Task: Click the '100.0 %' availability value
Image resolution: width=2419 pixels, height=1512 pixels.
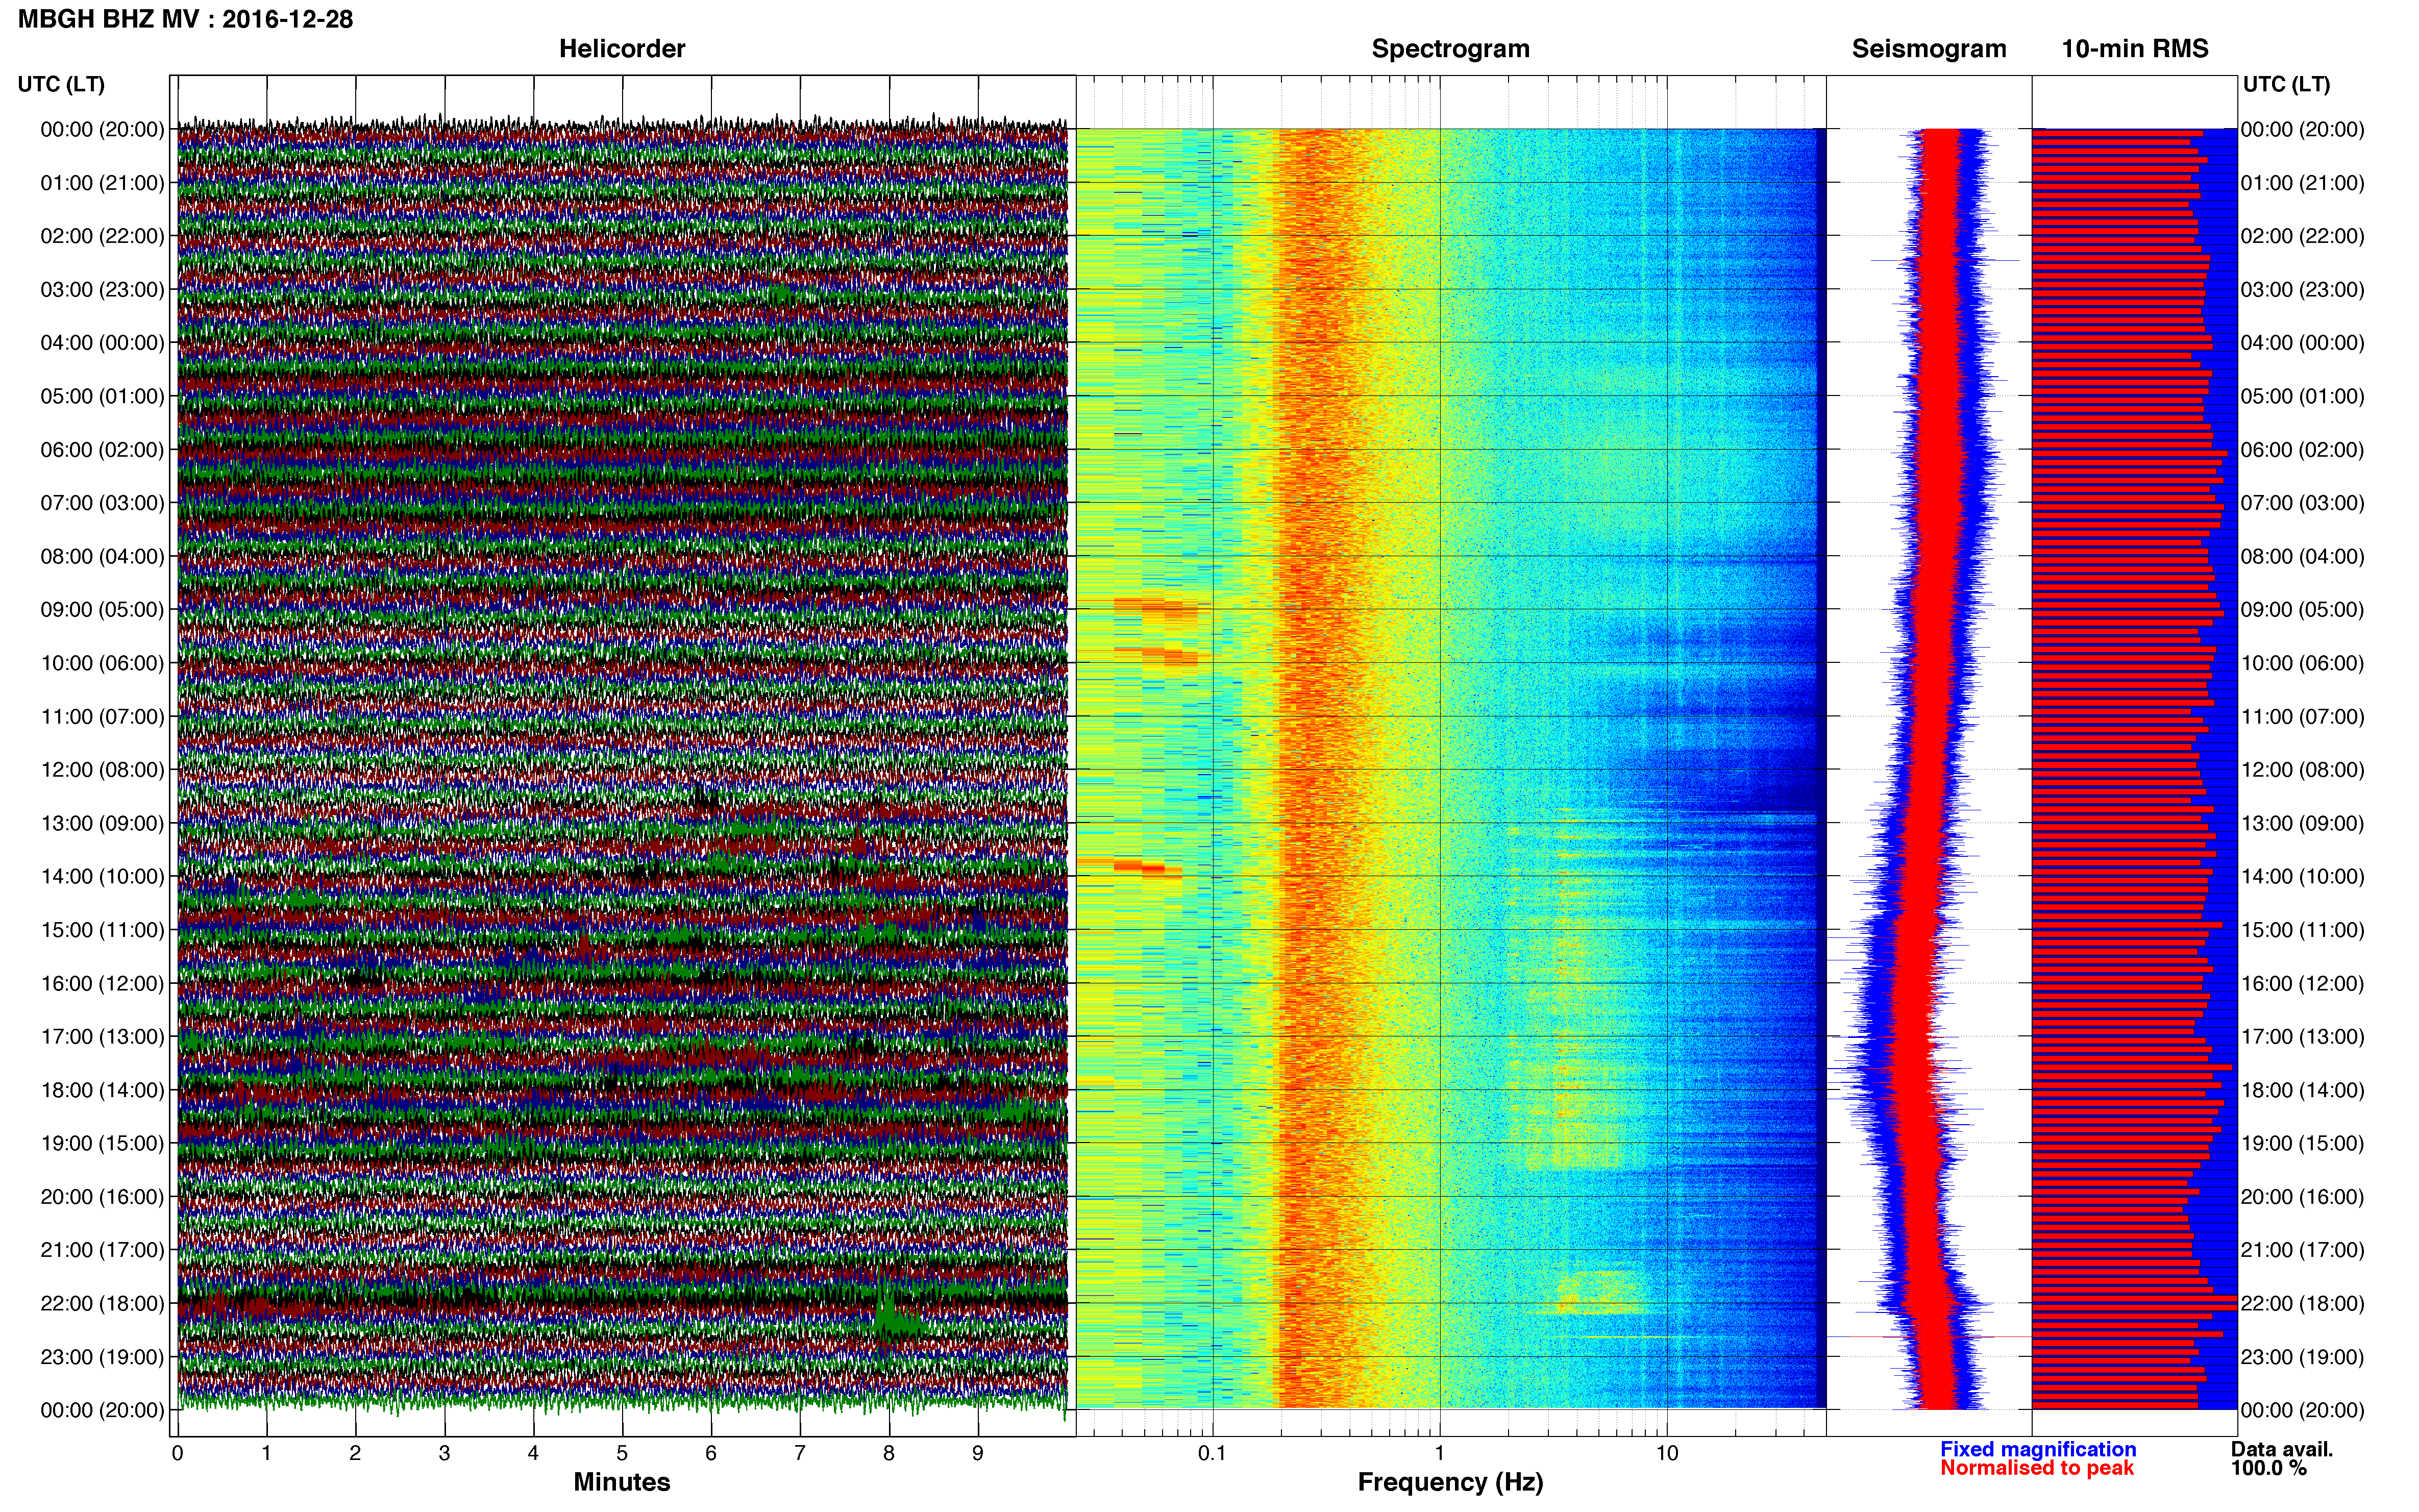Action: coord(2268,1468)
